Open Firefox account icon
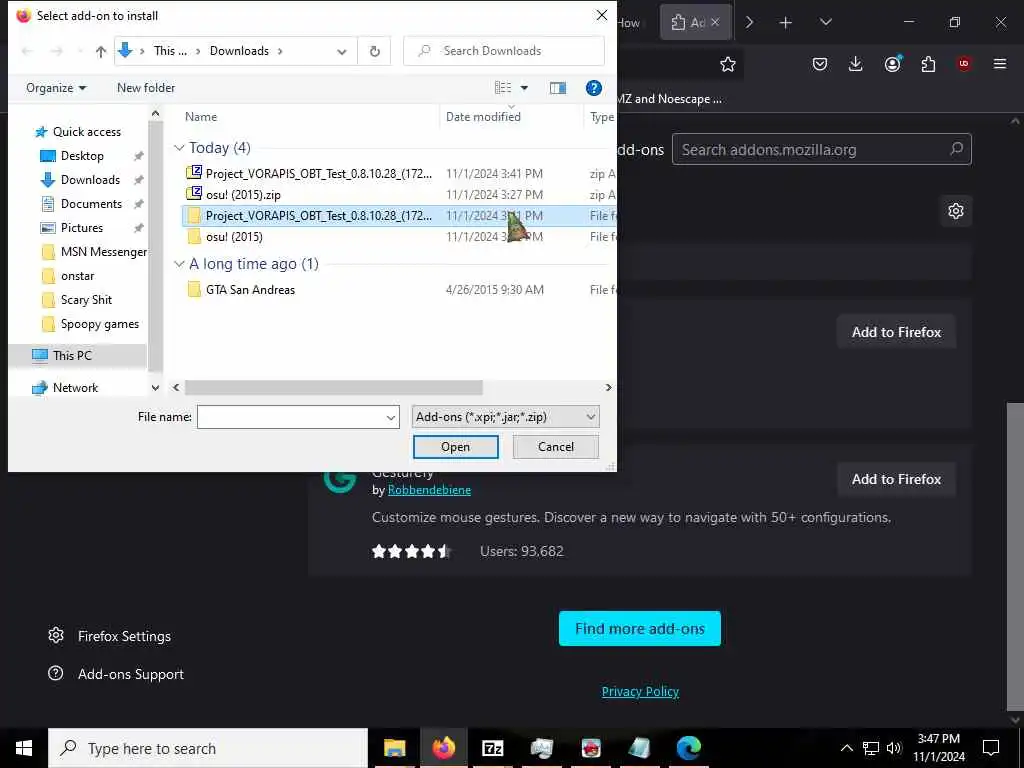This screenshot has width=1024, height=768. [x=892, y=63]
